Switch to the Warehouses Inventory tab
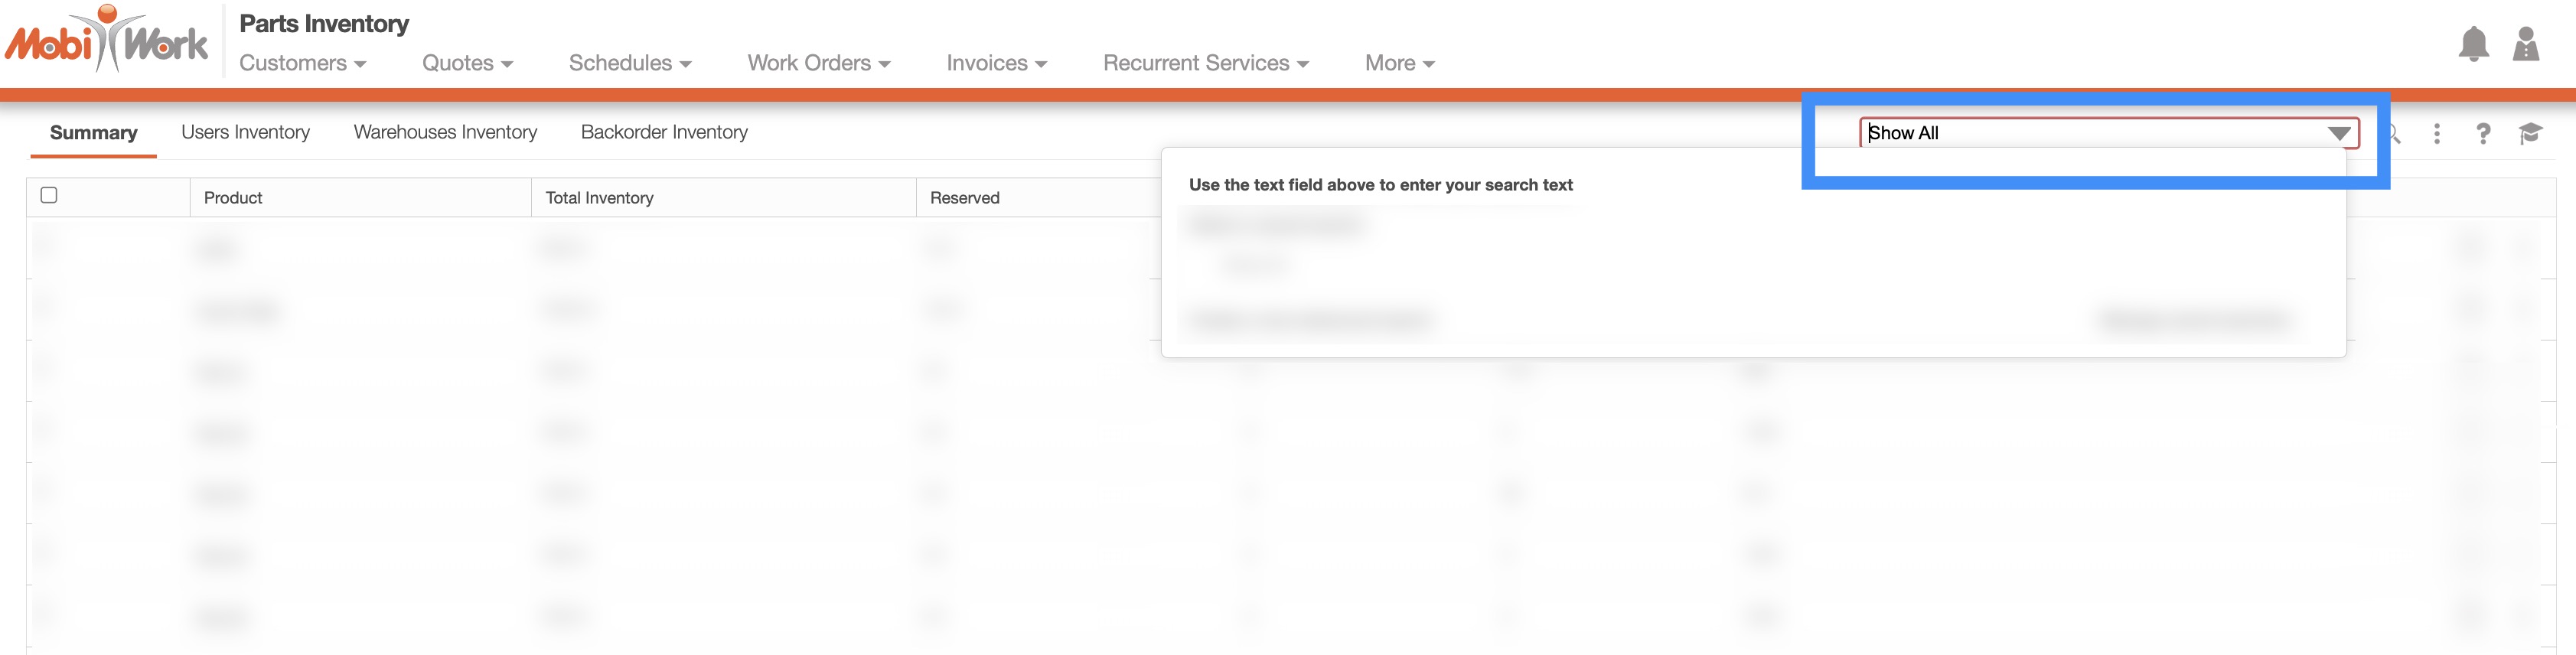The image size is (2576, 655). coord(445,132)
